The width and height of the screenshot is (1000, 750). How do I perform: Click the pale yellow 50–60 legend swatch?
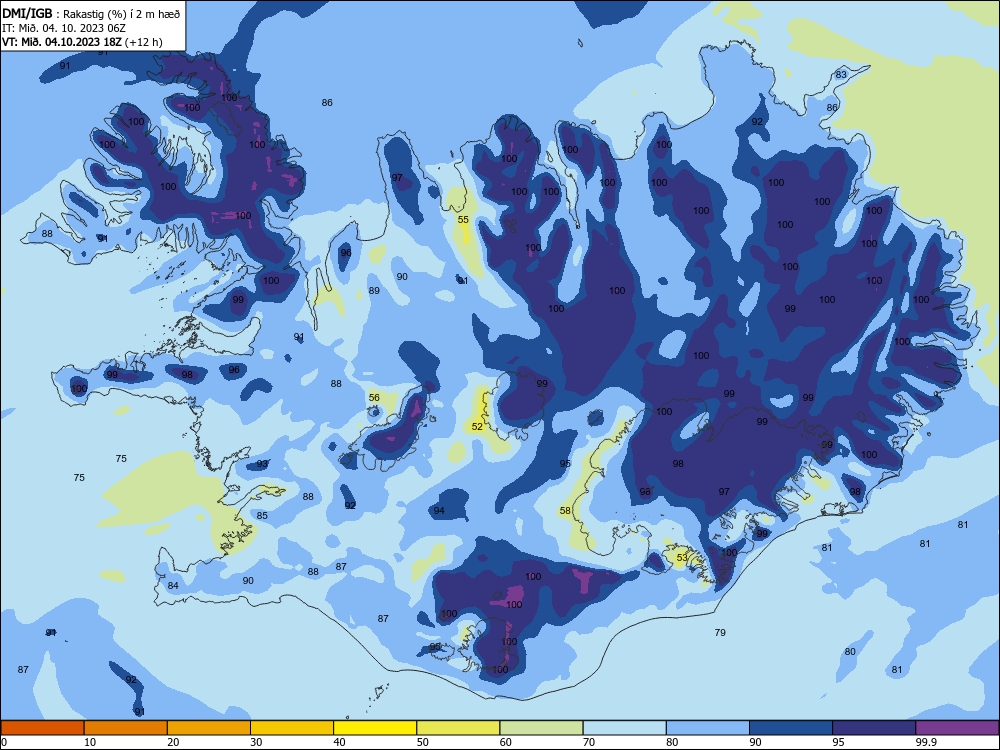point(458,728)
